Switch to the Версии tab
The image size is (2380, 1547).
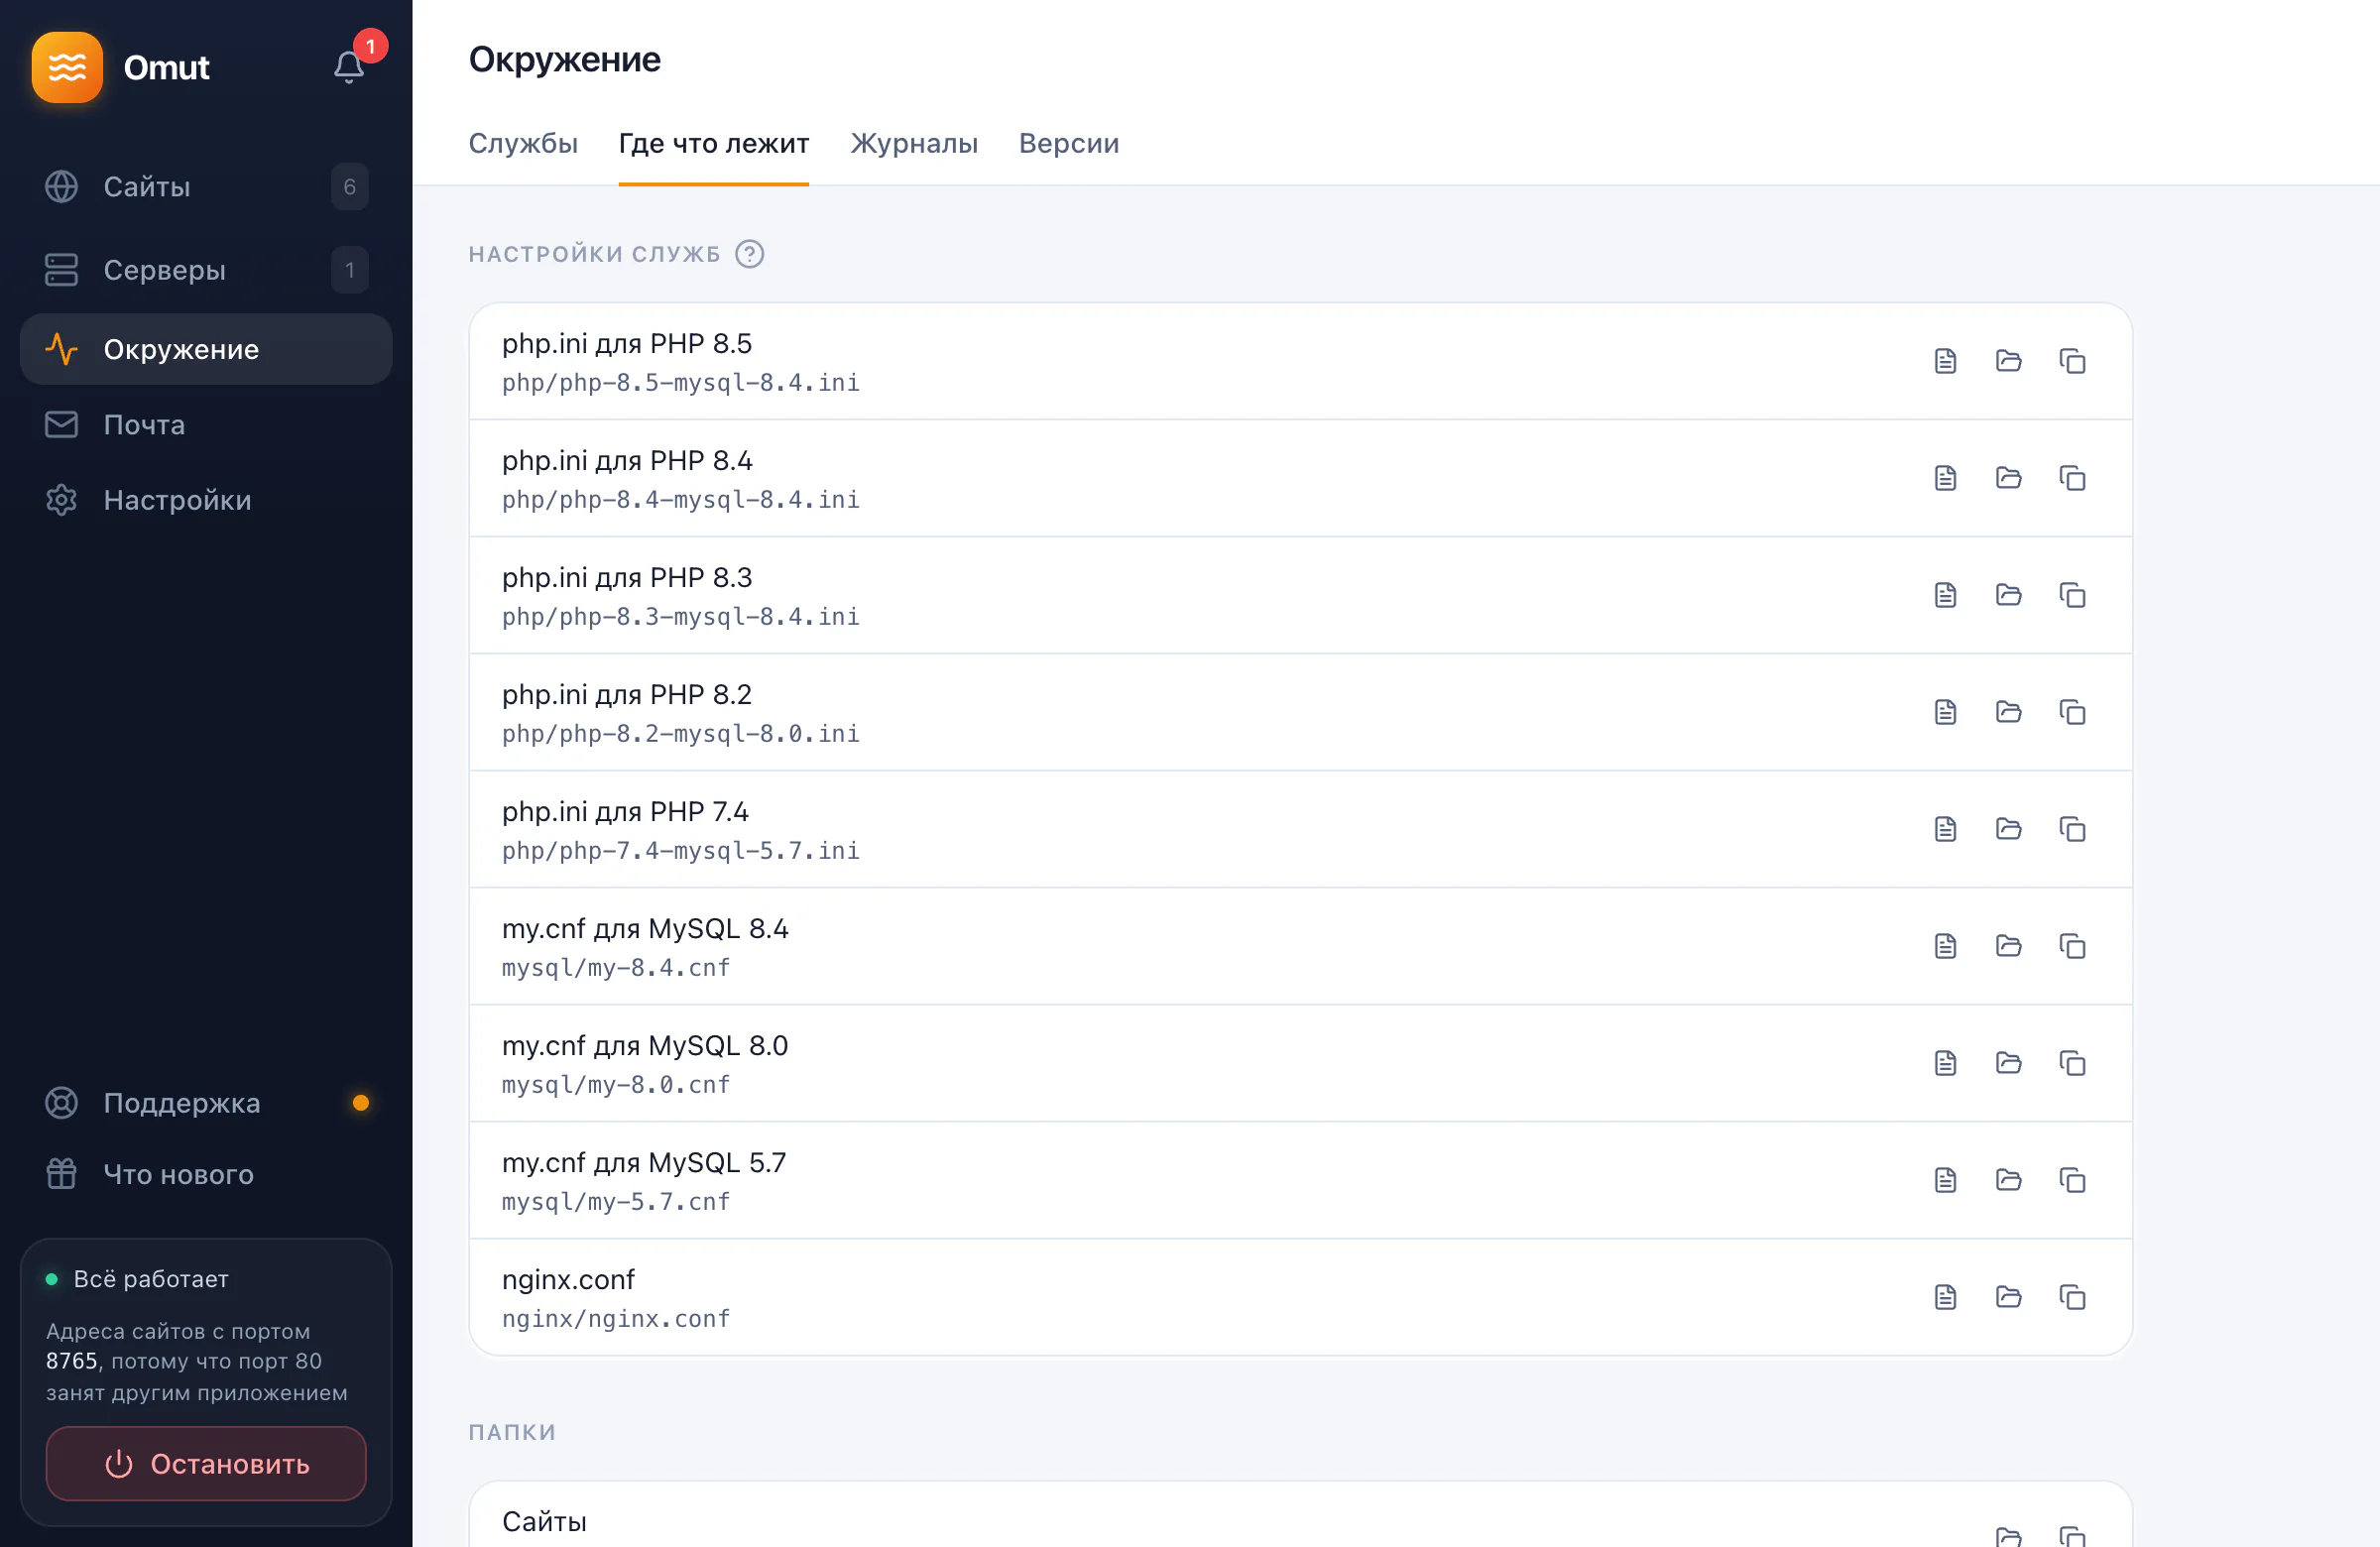[1069, 143]
